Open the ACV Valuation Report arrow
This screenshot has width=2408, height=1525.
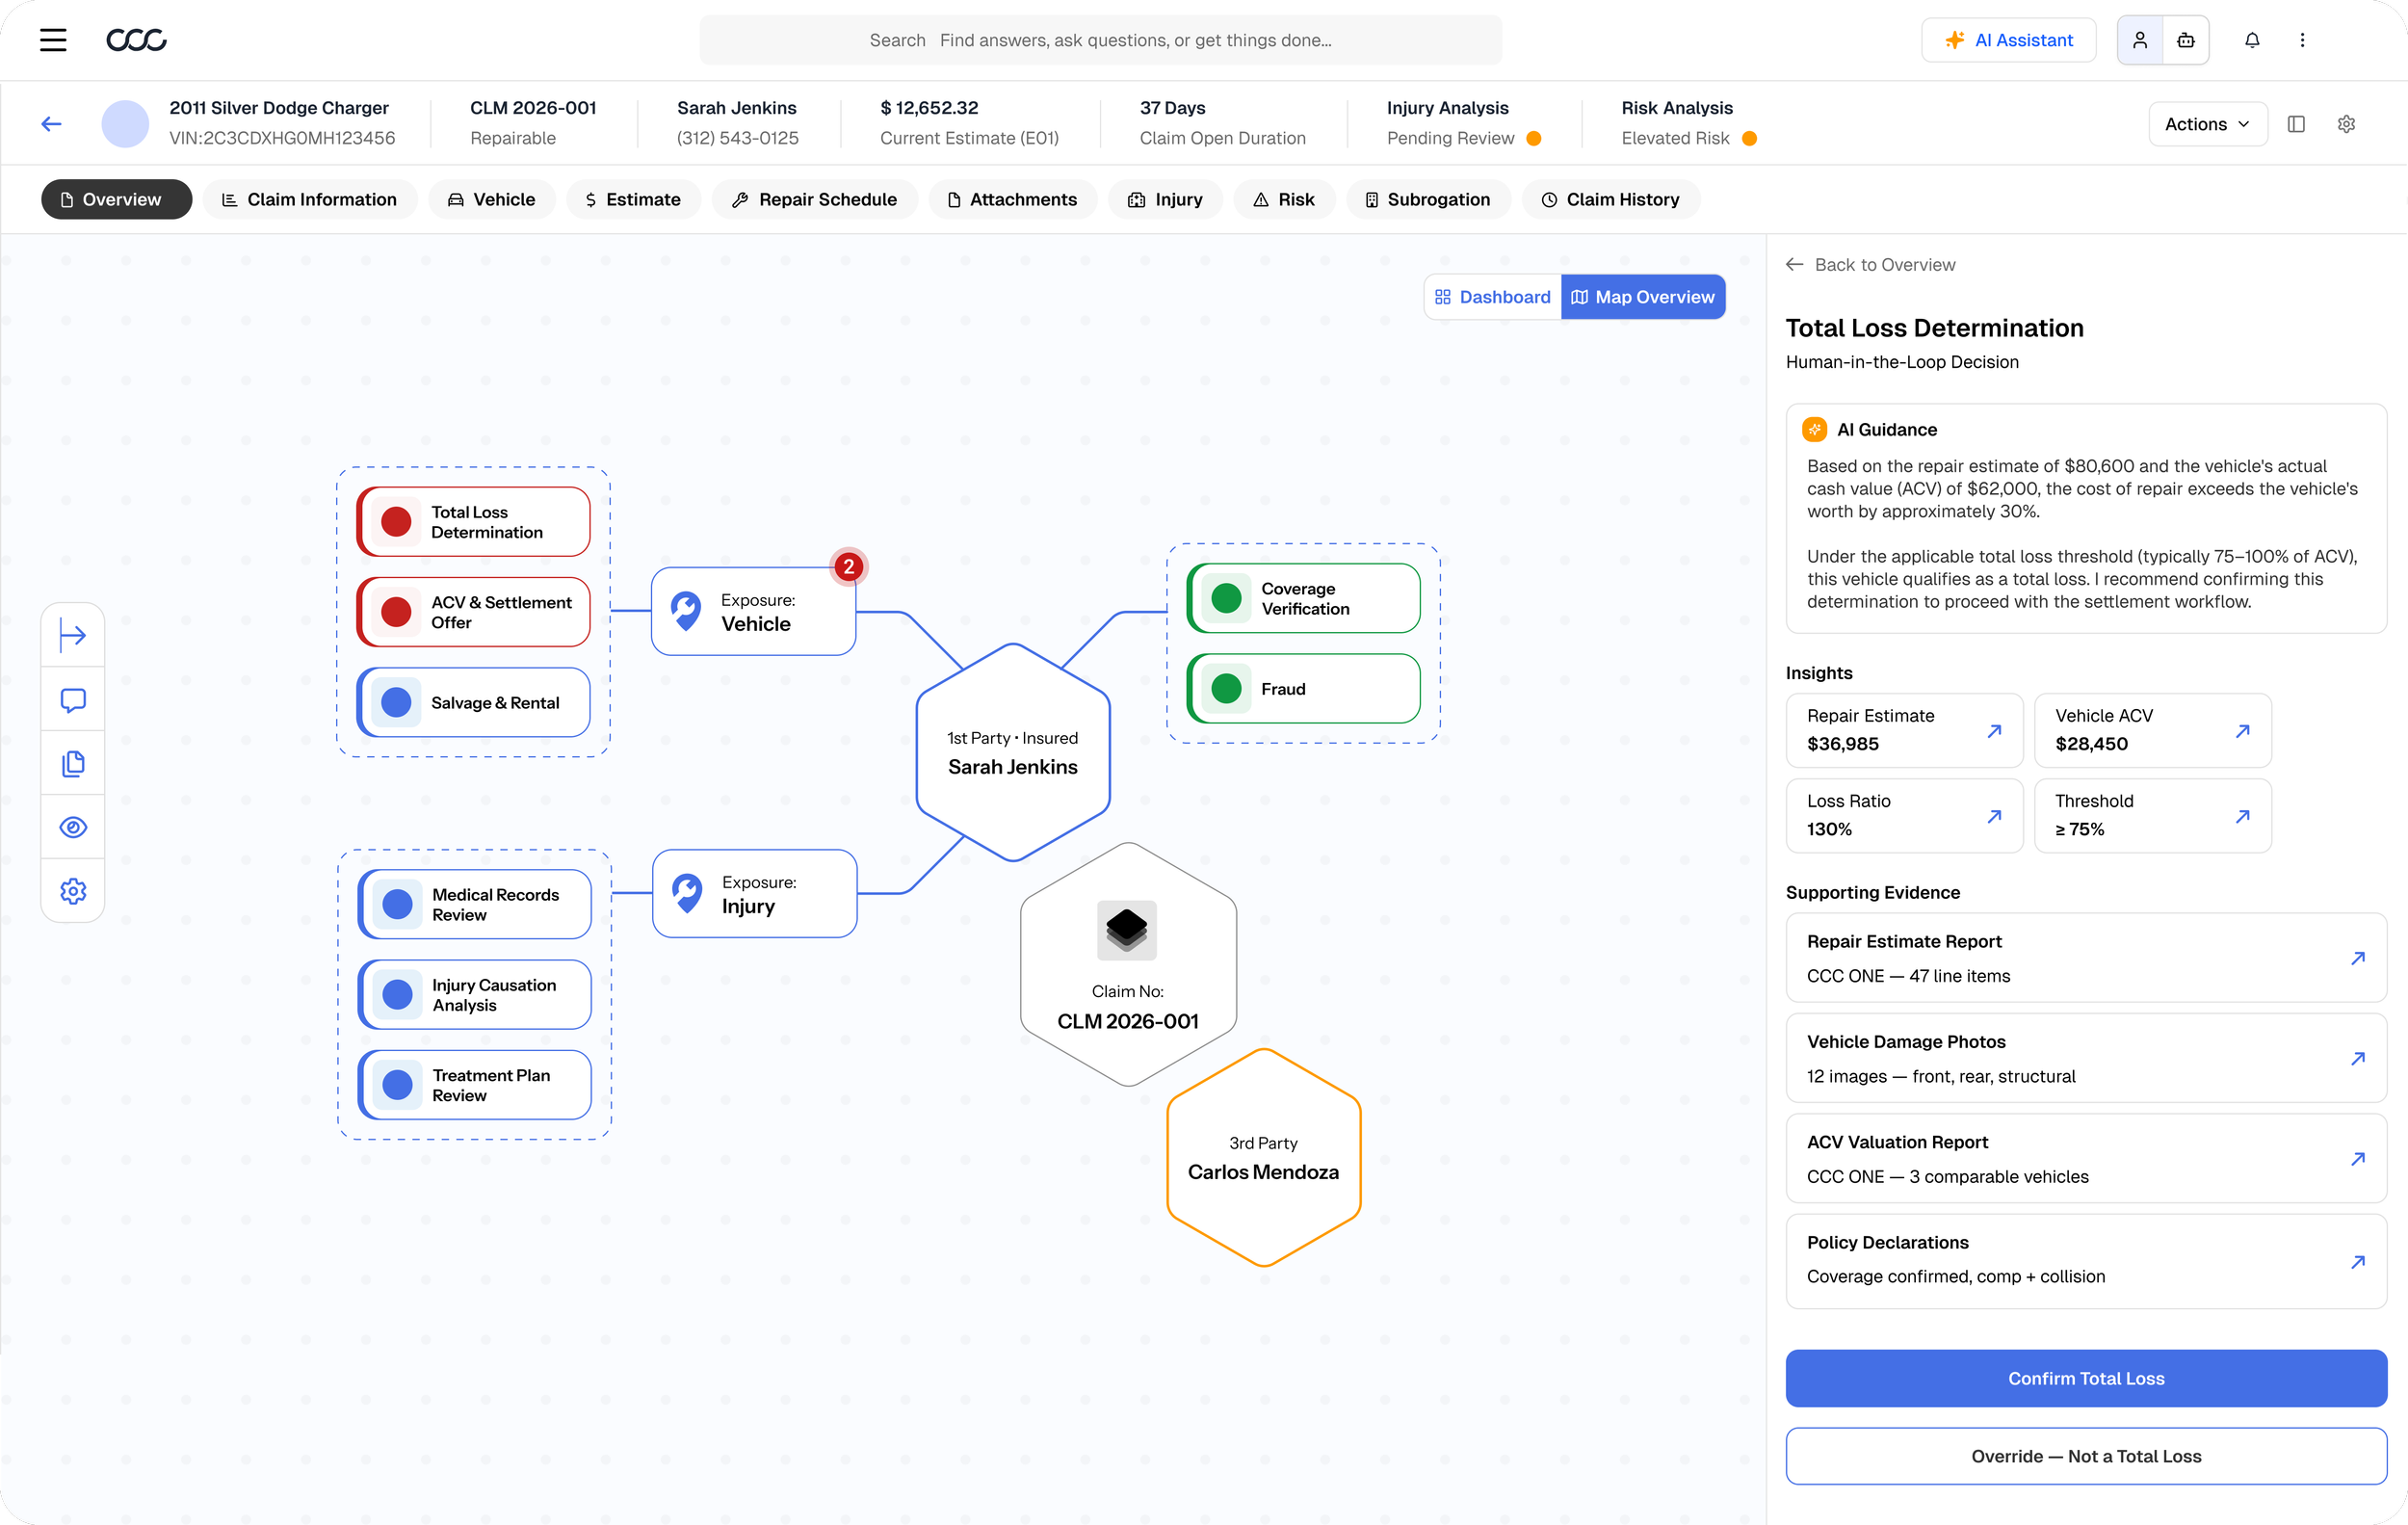2358,1159
